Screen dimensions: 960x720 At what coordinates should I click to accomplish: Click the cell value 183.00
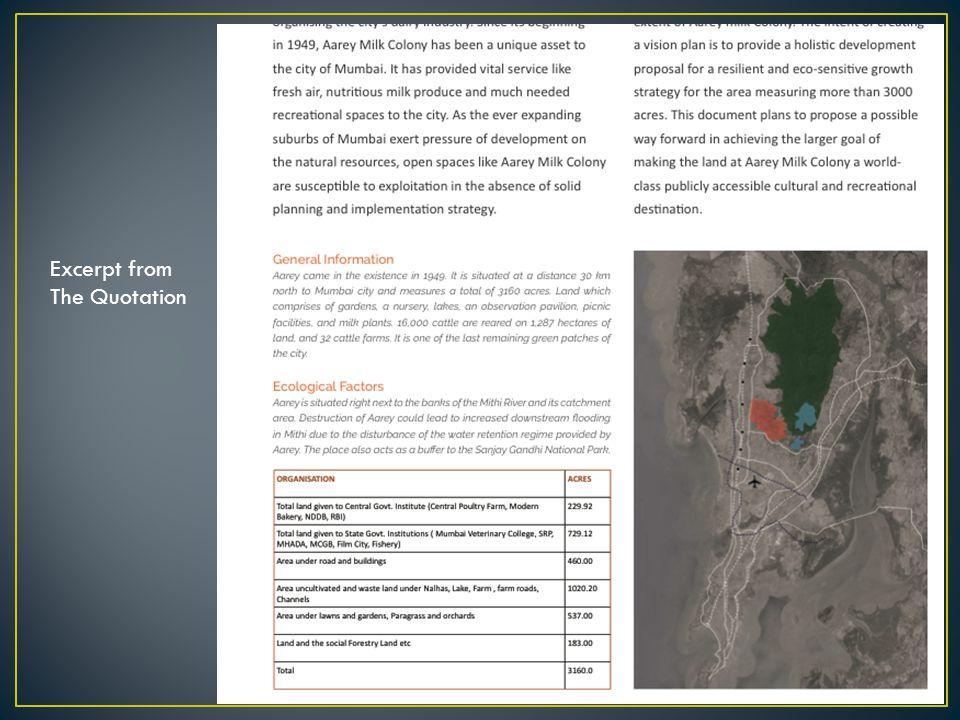[580, 643]
